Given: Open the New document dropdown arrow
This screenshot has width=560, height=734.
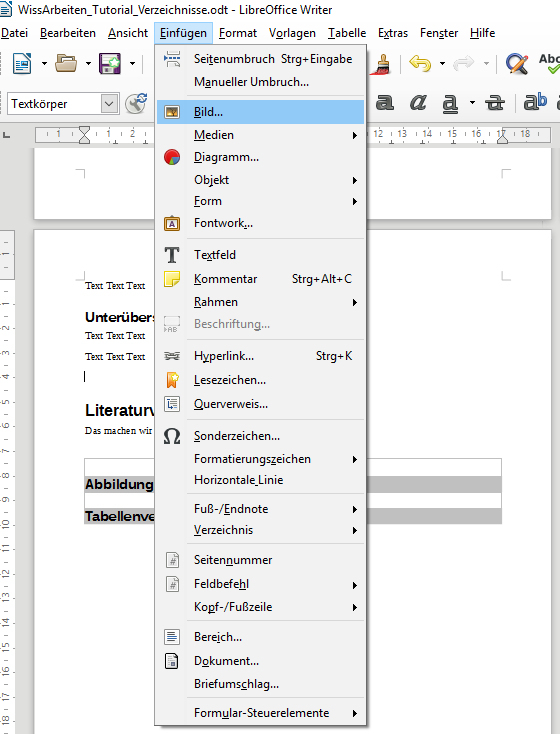Looking at the screenshot, I should [x=44, y=63].
